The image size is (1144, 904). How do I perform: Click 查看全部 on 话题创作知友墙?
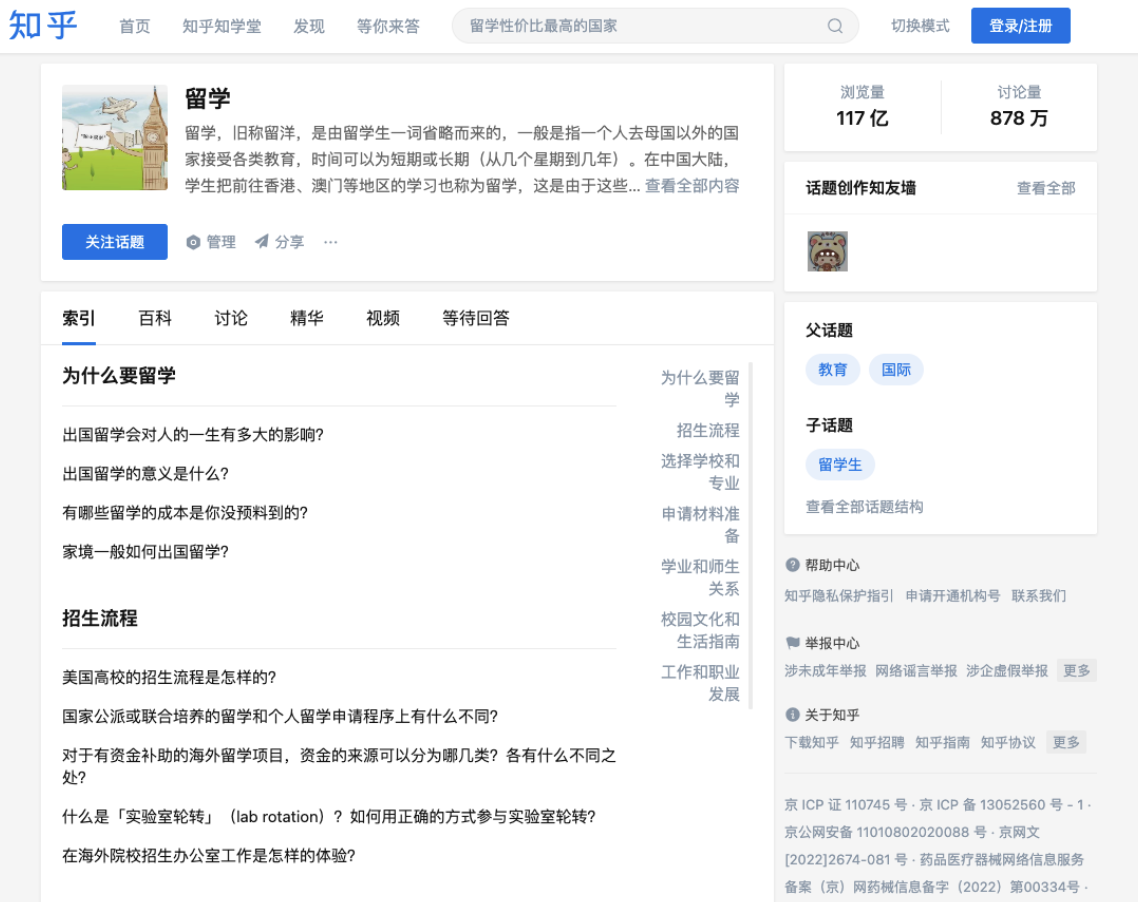(1051, 189)
